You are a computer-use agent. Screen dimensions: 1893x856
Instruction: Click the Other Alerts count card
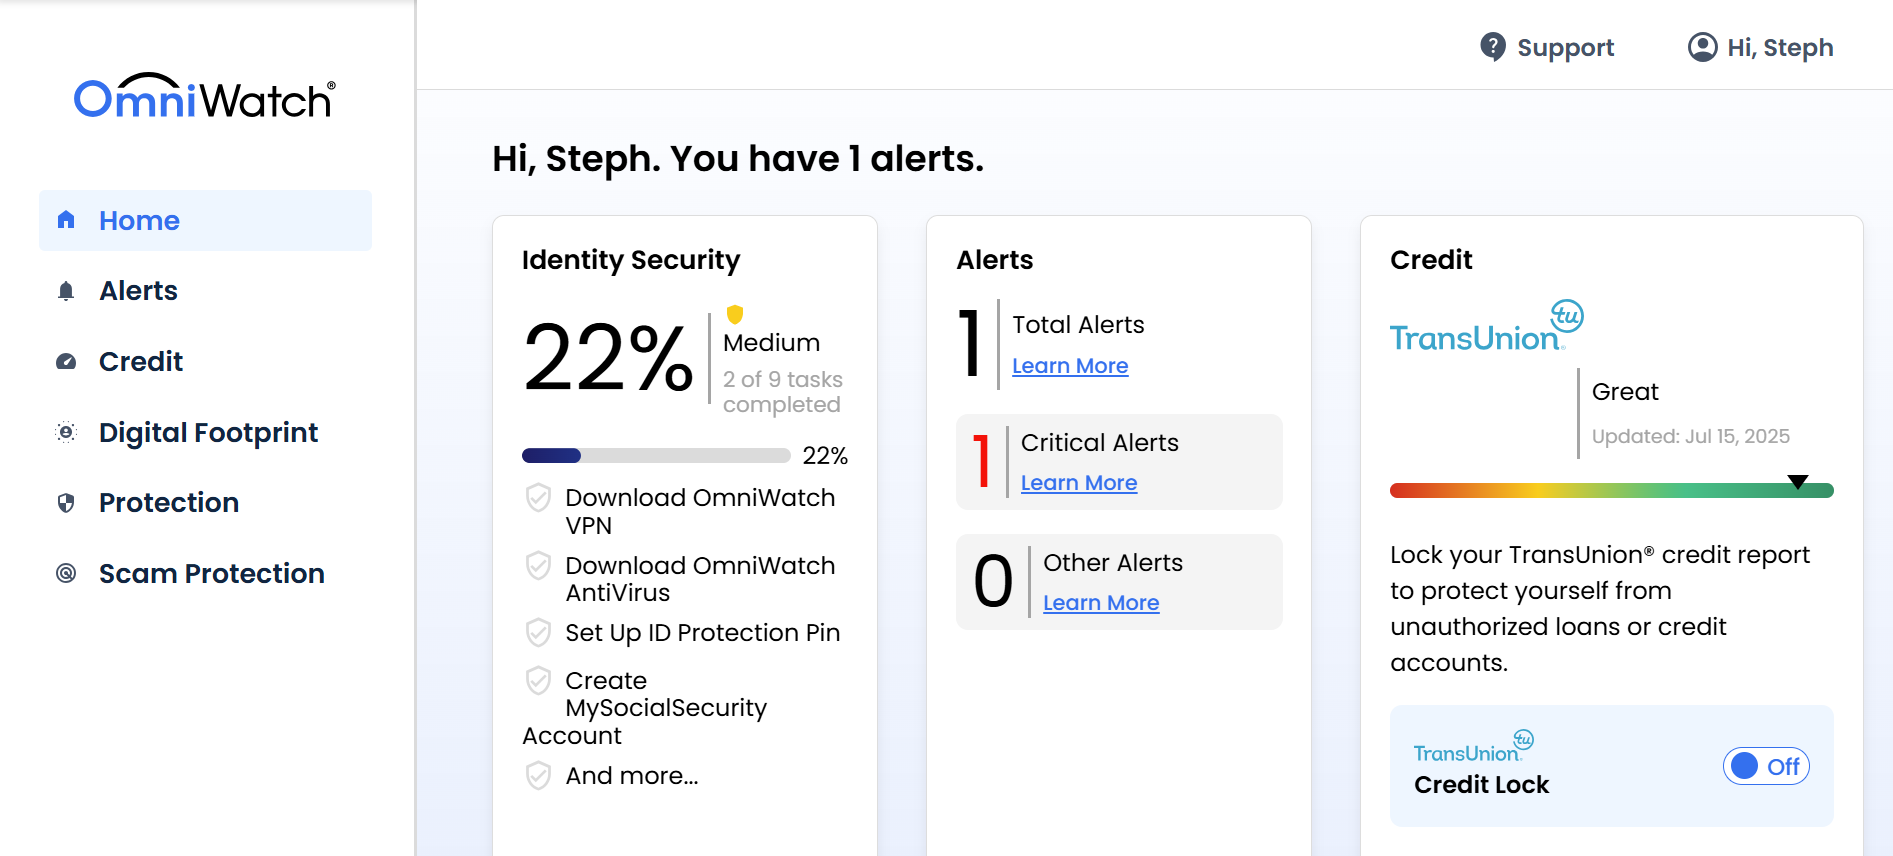point(1119,582)
